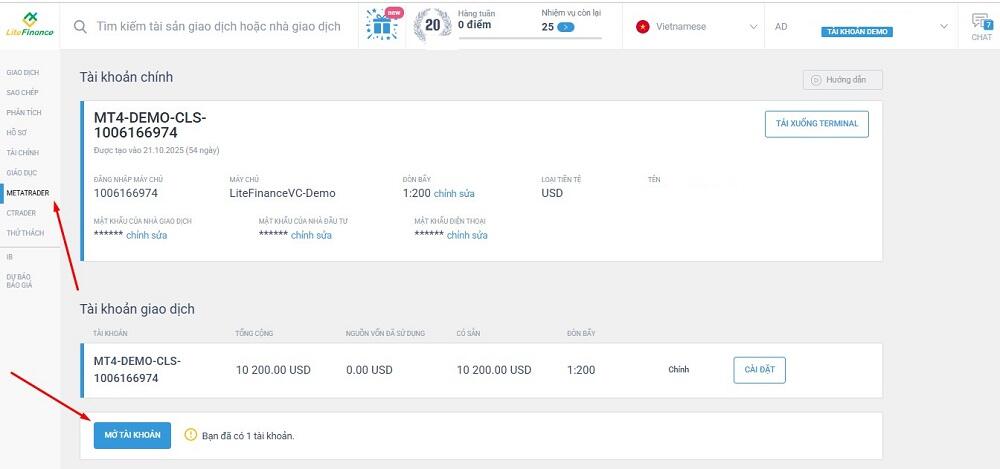Open the Hồ sơ sidebar menu

[17, 133]
